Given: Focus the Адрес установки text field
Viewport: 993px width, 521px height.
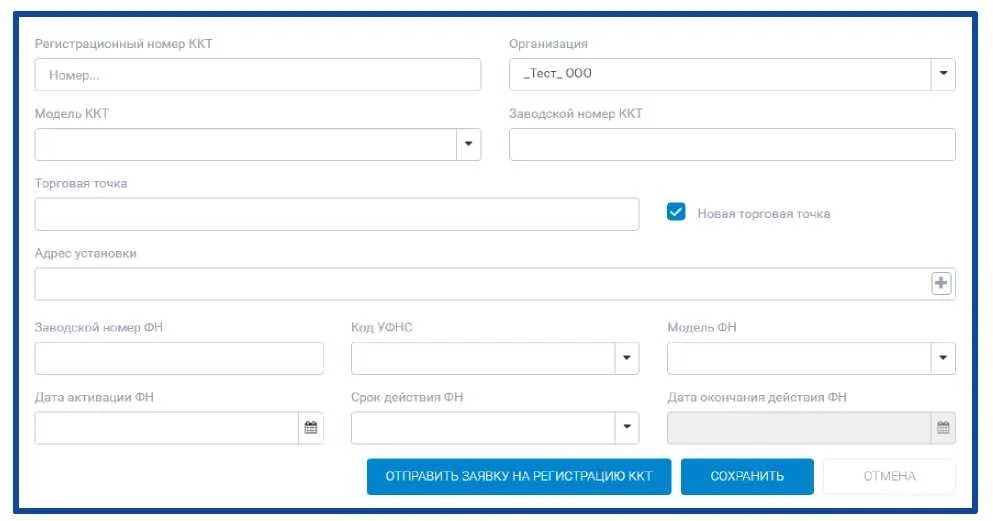Looking at the screenshot, I should [483, 284].
